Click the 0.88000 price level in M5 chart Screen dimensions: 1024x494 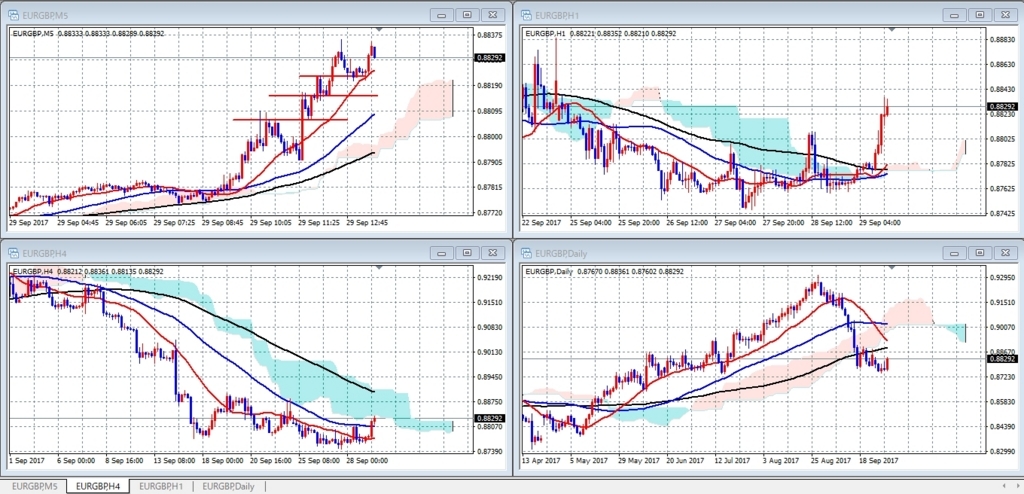point(489,137)
